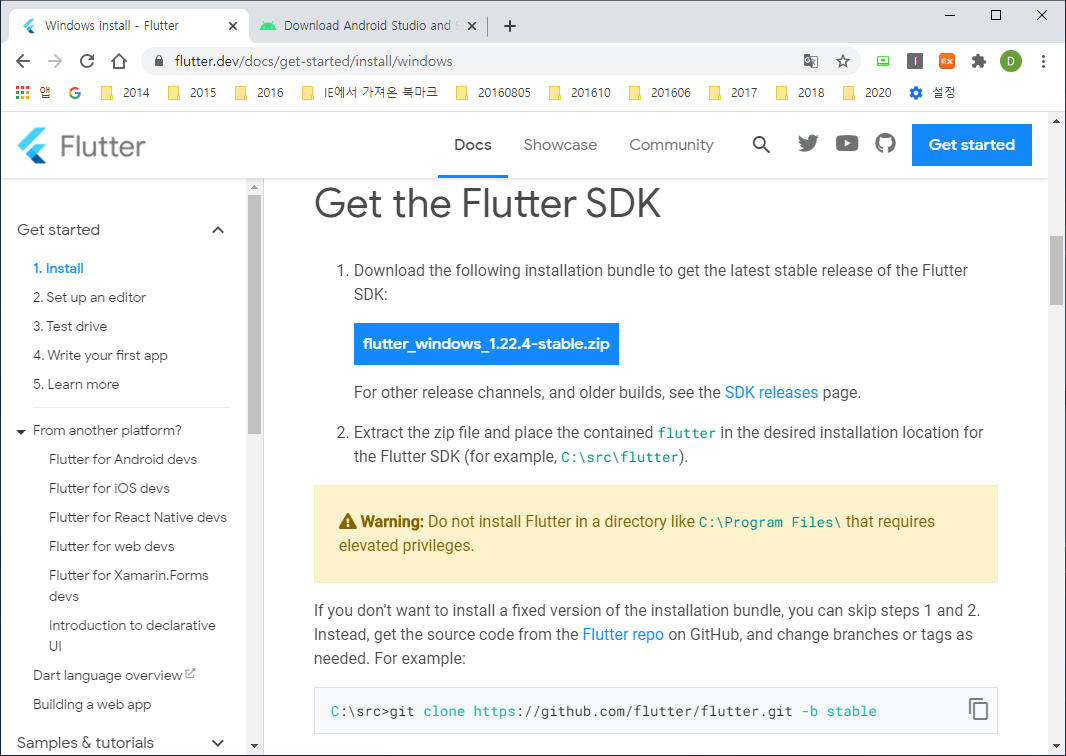This screenshot has width=1066, height=756.
Task: Click the sidebar scrollbar down arrow
Action: [255, 746]
